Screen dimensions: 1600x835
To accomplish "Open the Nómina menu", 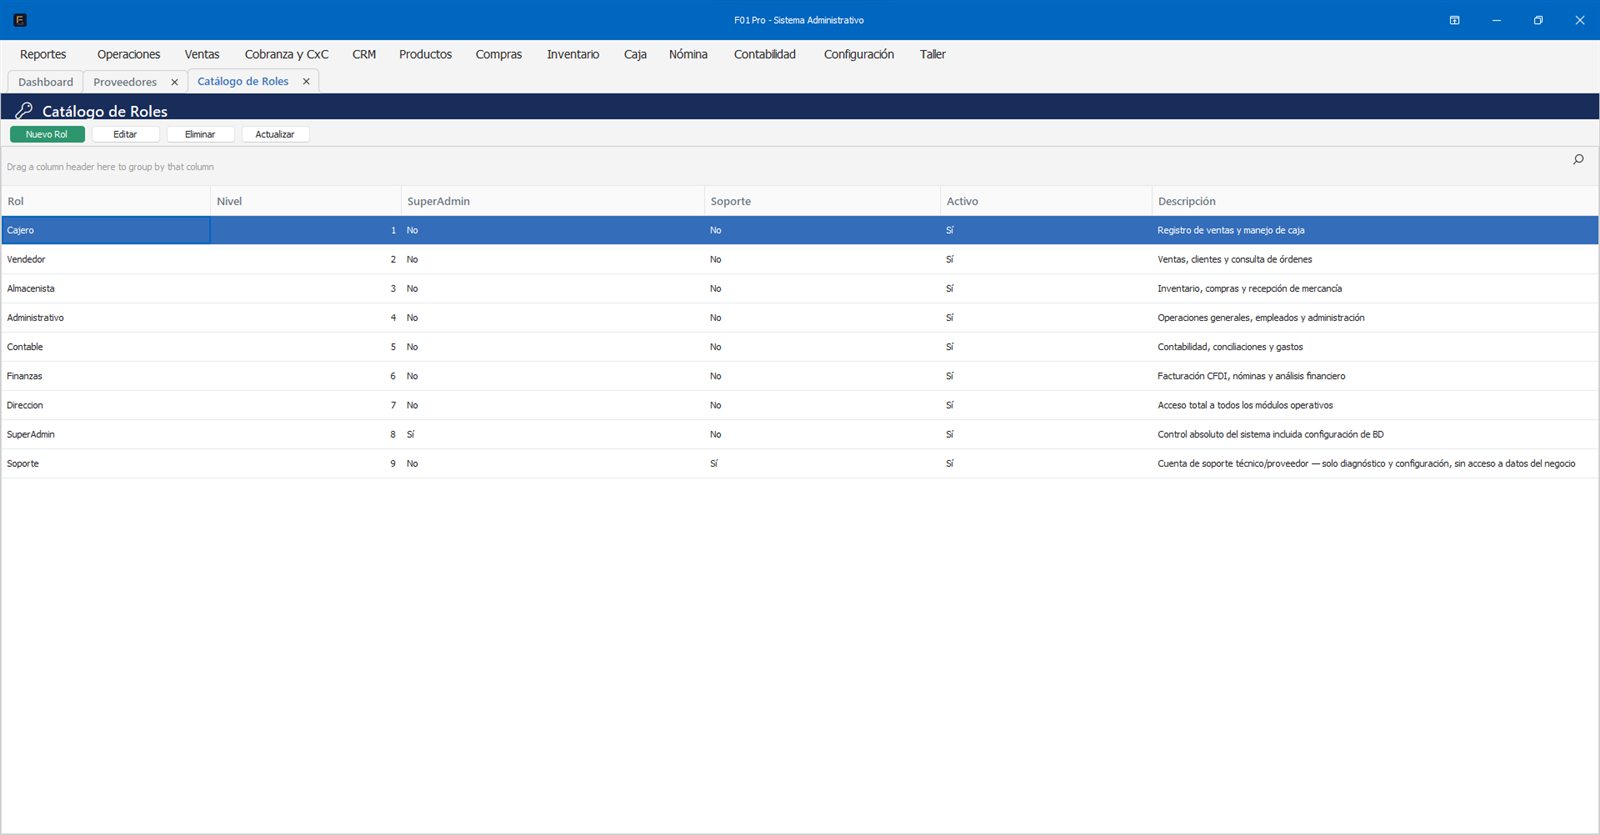I will click(688, 54).
